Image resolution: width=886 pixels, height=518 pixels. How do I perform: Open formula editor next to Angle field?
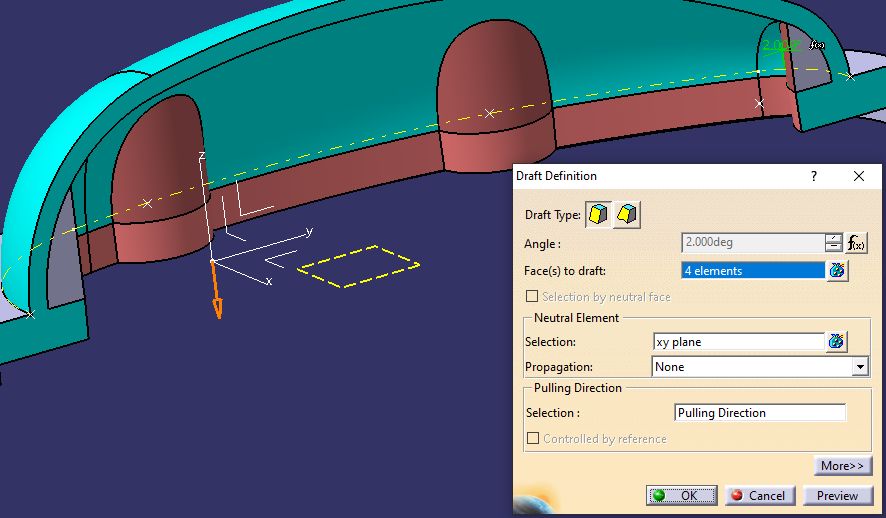[857, 243]
